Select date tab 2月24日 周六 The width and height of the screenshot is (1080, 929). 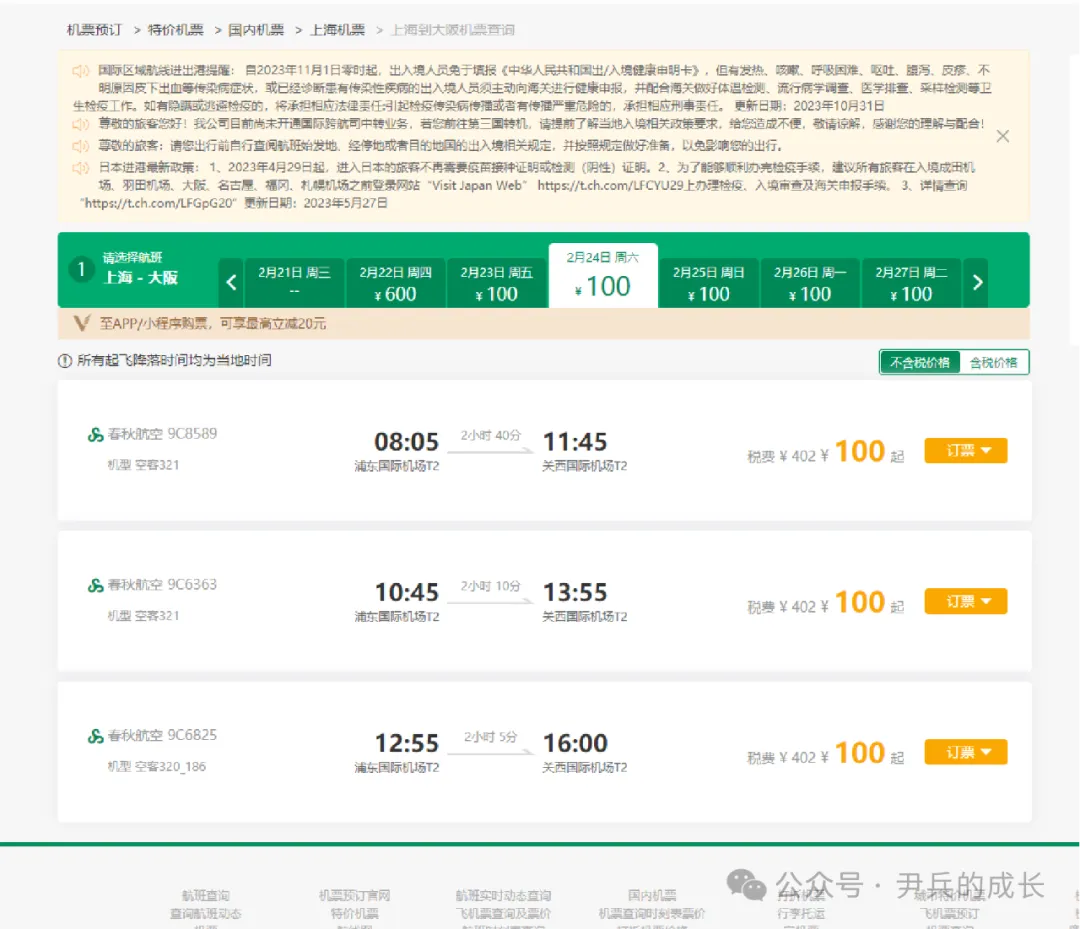coord(603,275)
